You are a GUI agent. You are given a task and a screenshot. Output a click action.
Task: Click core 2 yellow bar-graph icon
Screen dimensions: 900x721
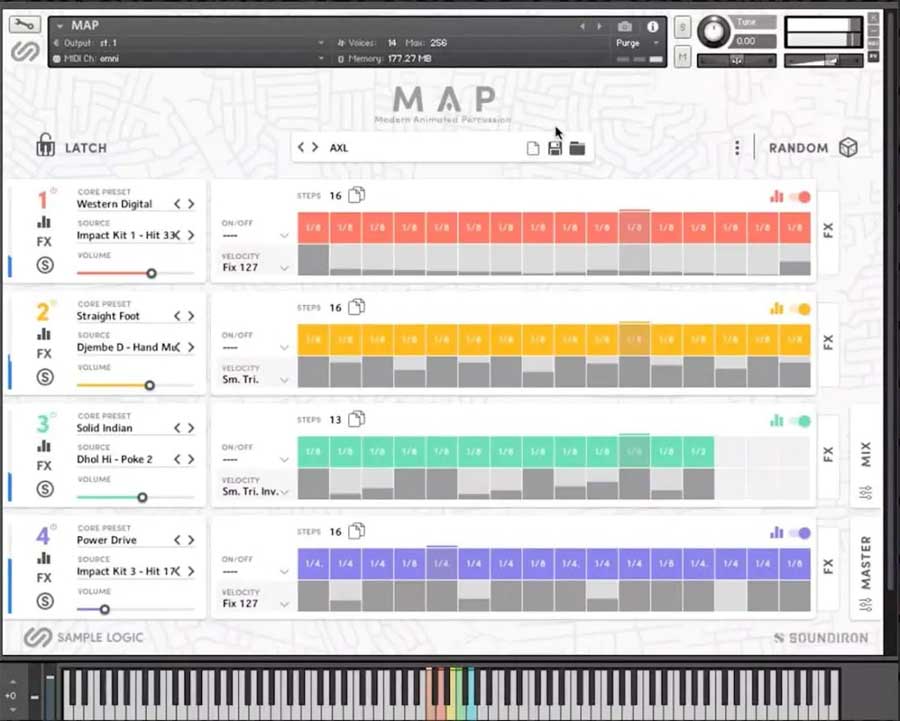(x=777, y=308)
